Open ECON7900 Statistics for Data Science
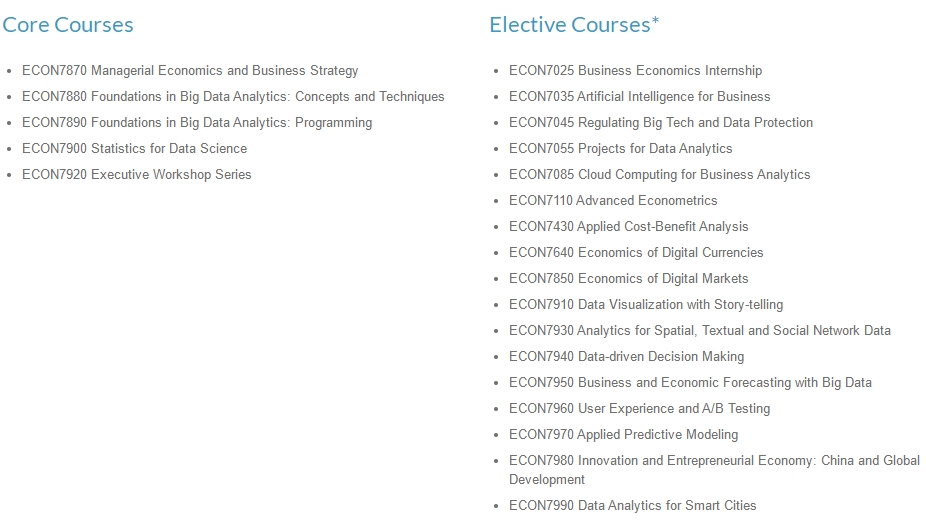The width and height of the screenshot is (926, 521). (135, 149)
